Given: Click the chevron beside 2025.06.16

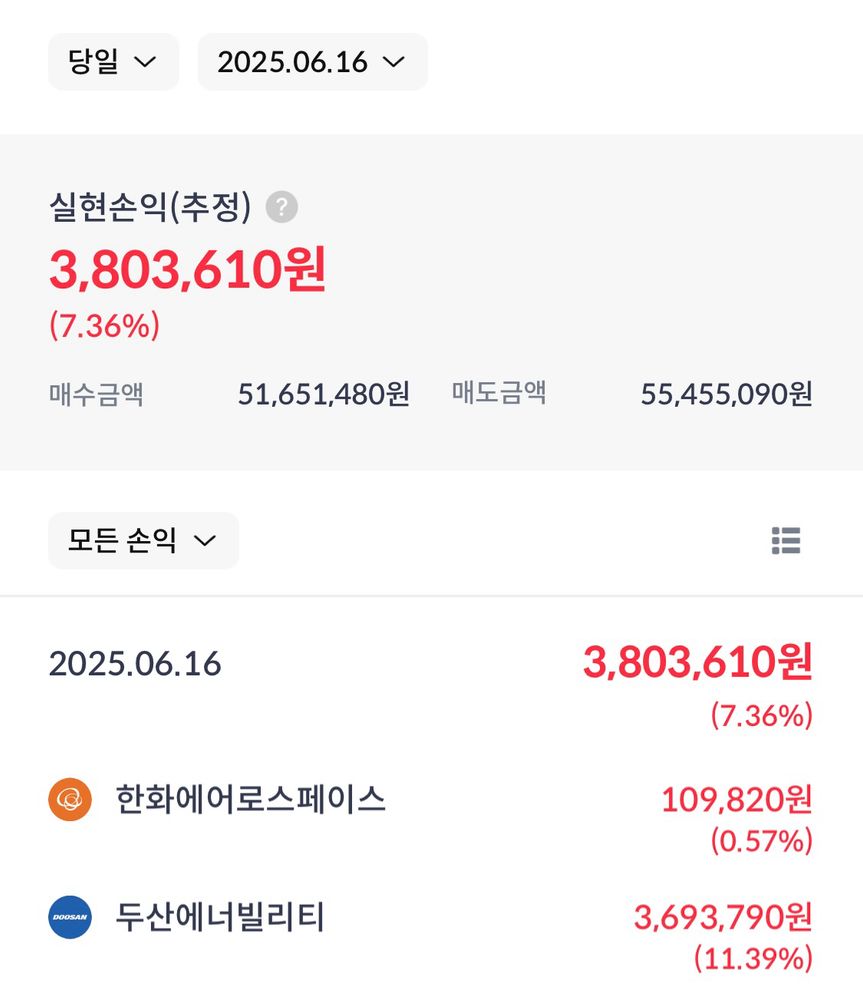Looking at the screenshot, I should click(394, 62).
